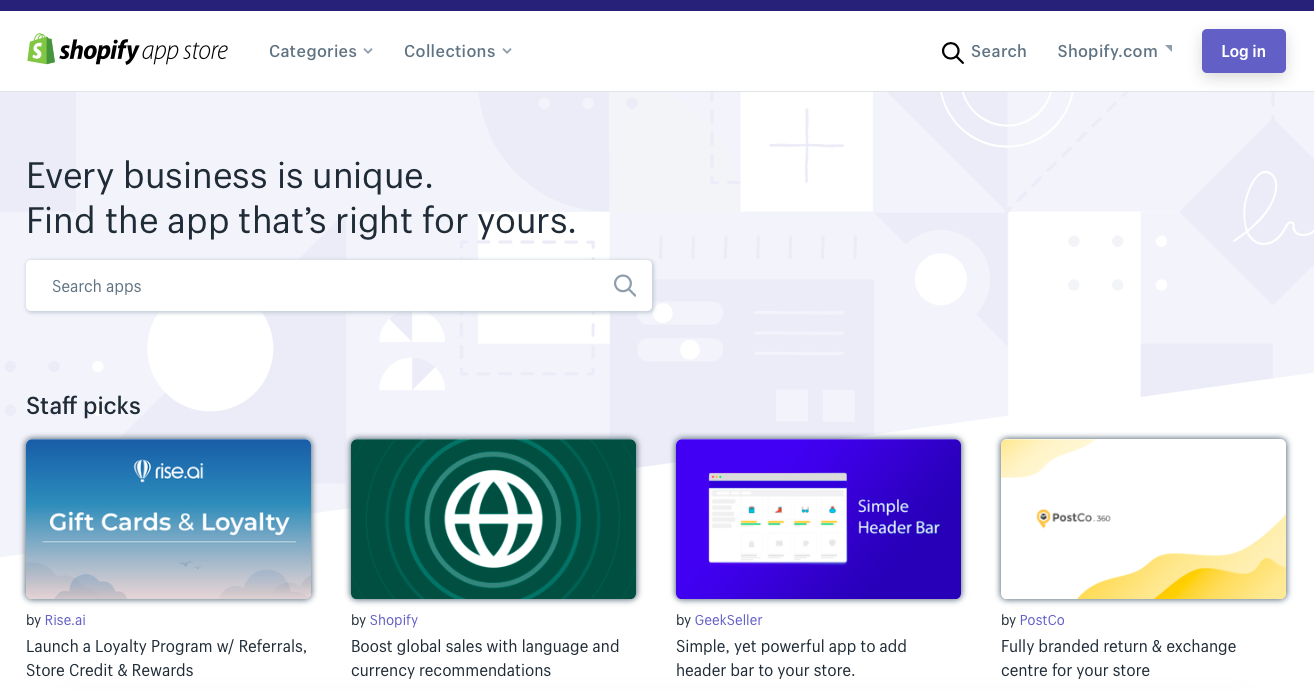Select the Simple Header Bar app card
The width and height of the screenshot is (1314, 689).
pos(818,518)
